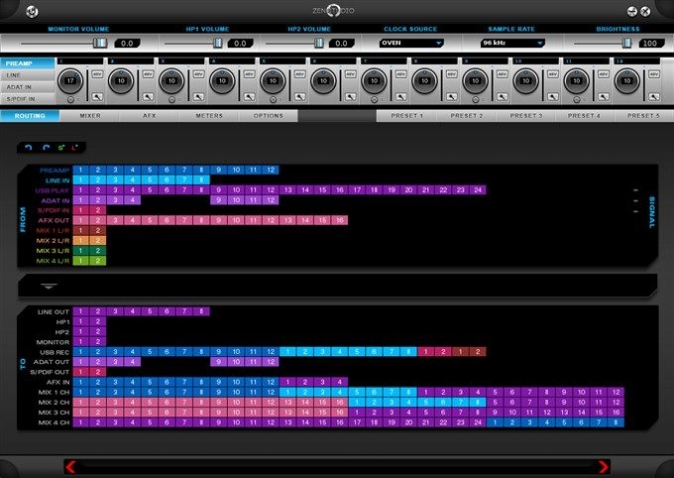Open the Clock Source dropdown
The height and width of the screenshot is (478, 674).
point(411,43)
